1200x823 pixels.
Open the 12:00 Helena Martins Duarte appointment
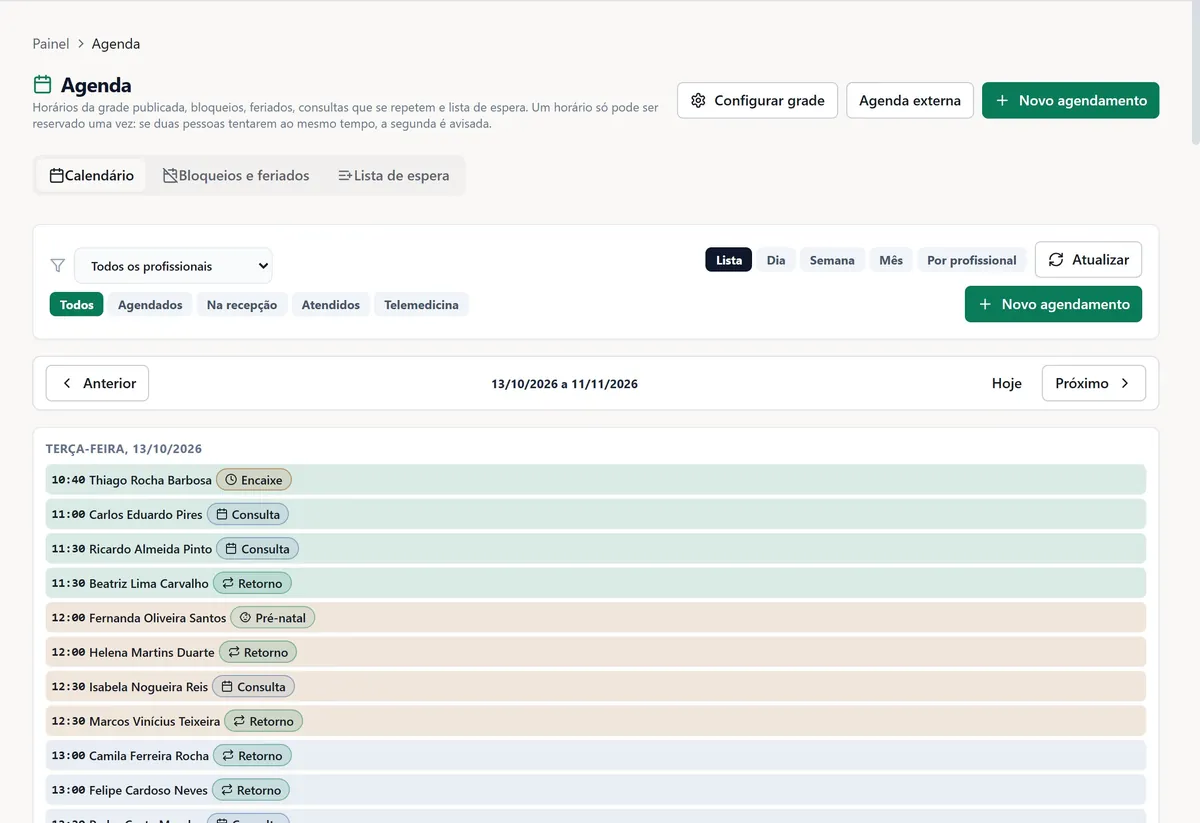click(x=596, y=653)
